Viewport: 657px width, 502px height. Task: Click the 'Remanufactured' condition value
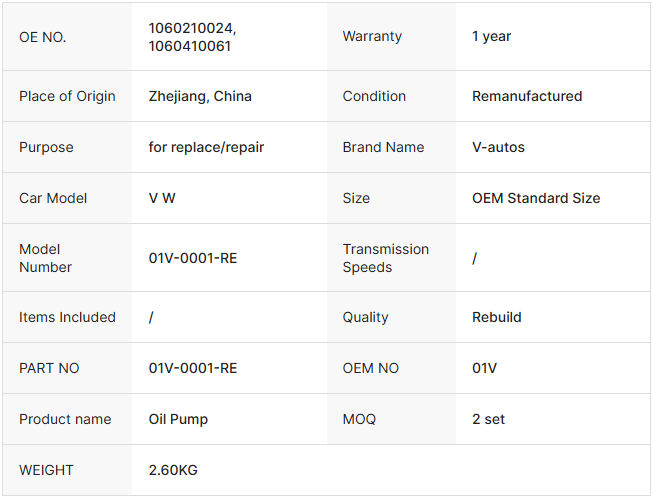[x=526, y=97]
